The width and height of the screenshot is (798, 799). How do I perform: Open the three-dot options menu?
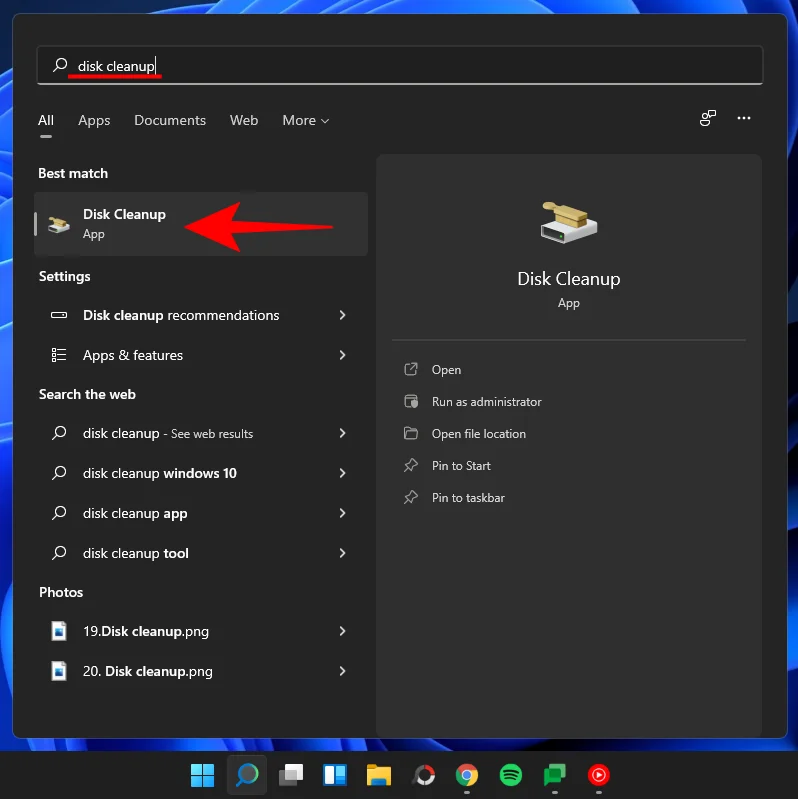(x=743, y=118)
